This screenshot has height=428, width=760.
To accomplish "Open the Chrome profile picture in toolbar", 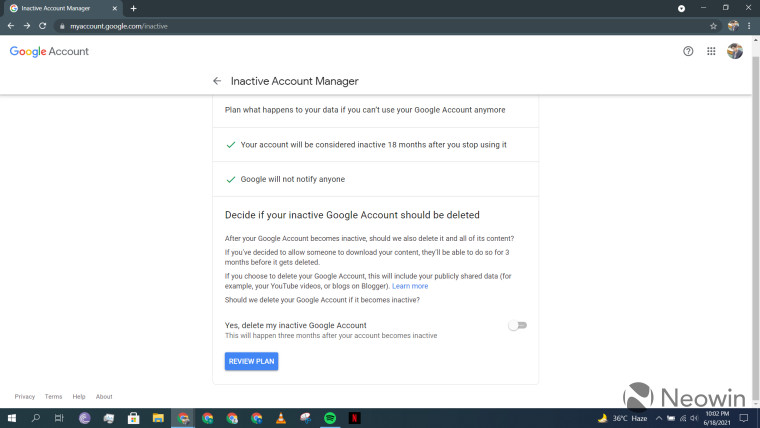I will click(x=733, y=26).
